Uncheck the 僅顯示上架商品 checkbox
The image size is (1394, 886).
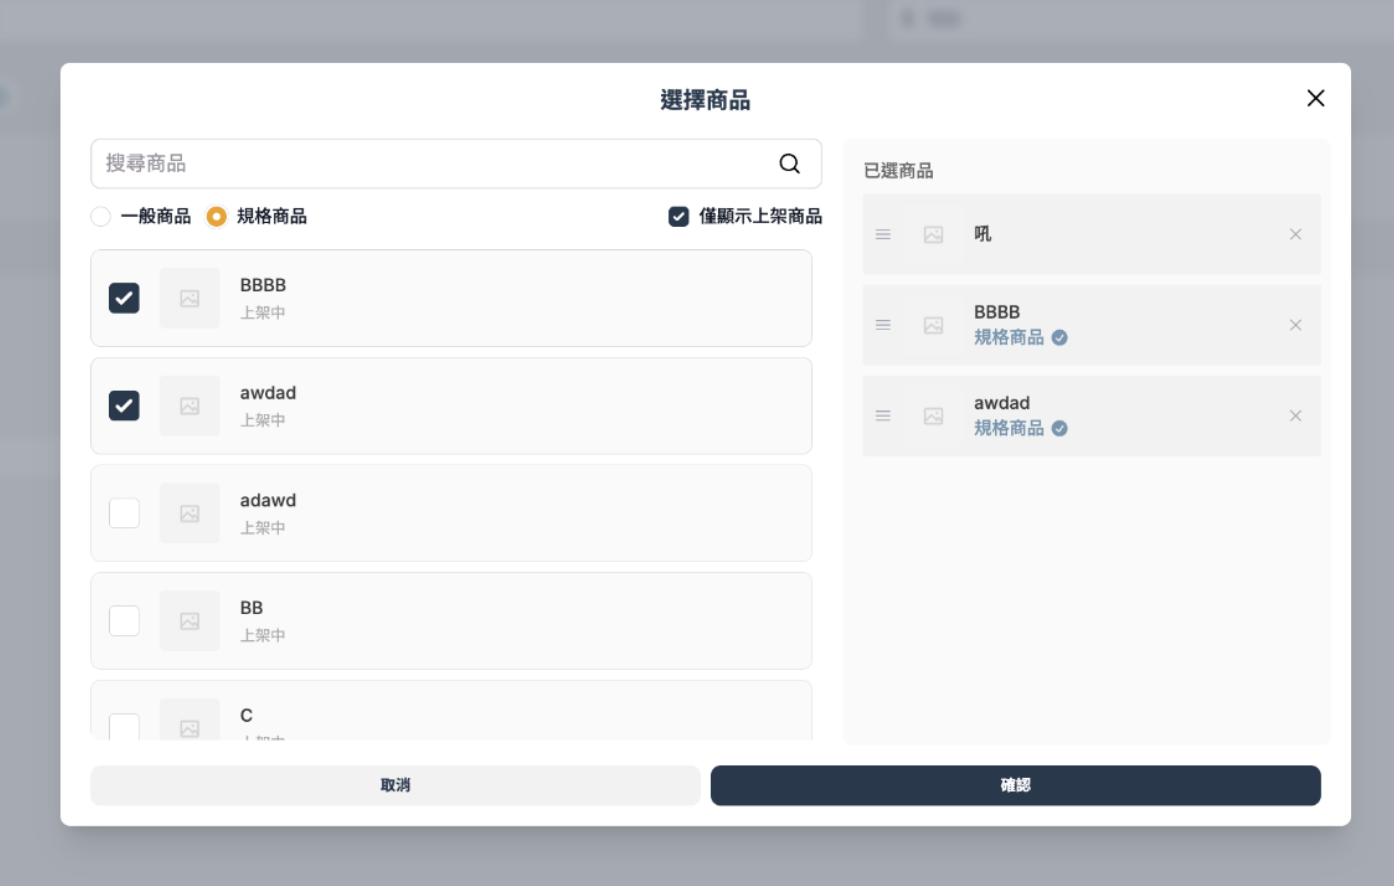(x=677, y=215)
